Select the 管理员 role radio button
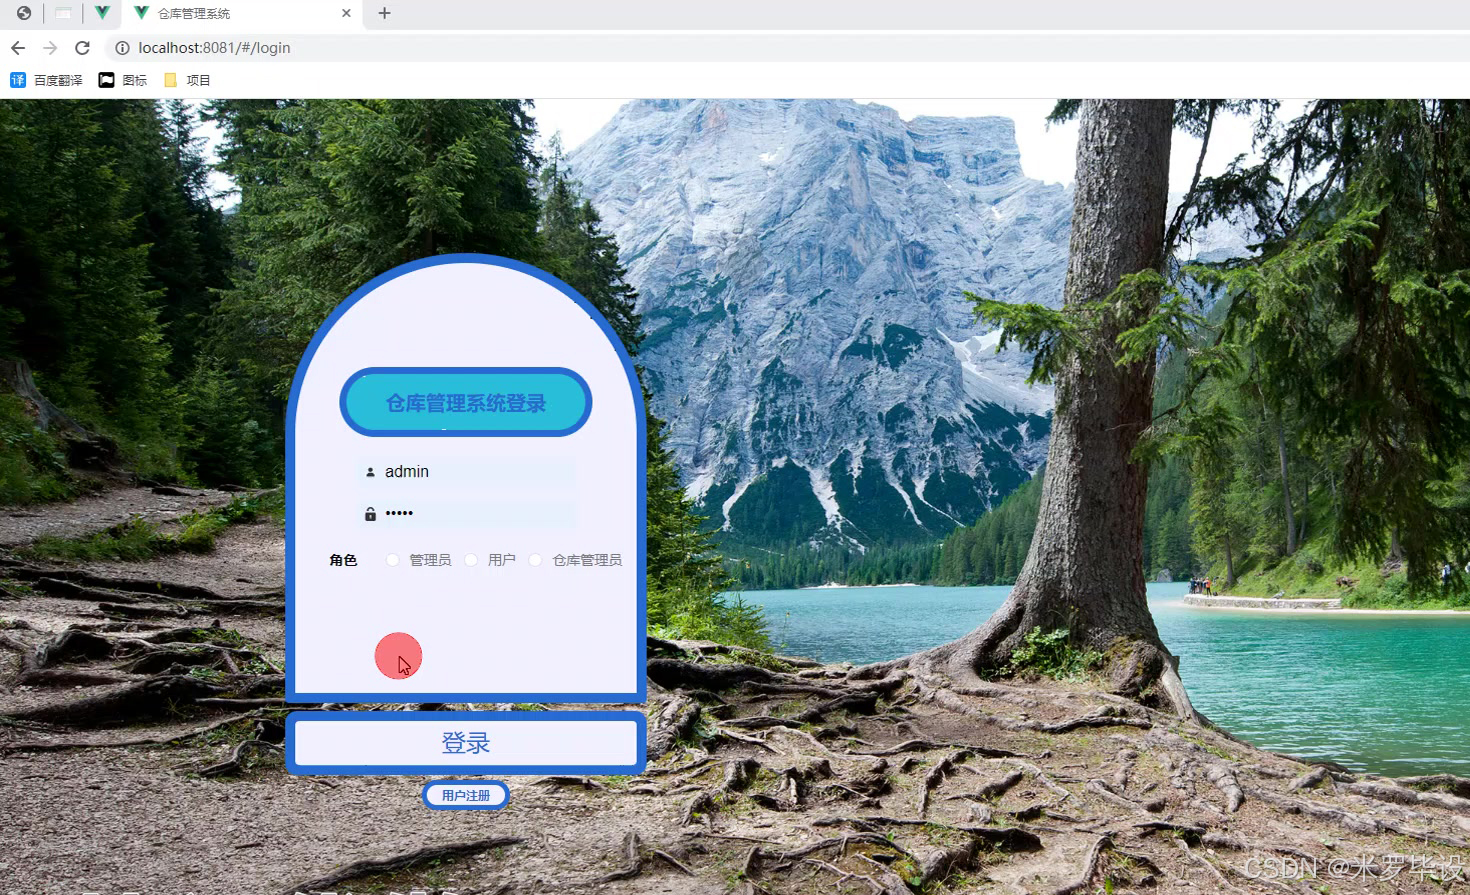Image resolution: width=1470 pixels, height=895 pixels. tap(393, 560)
